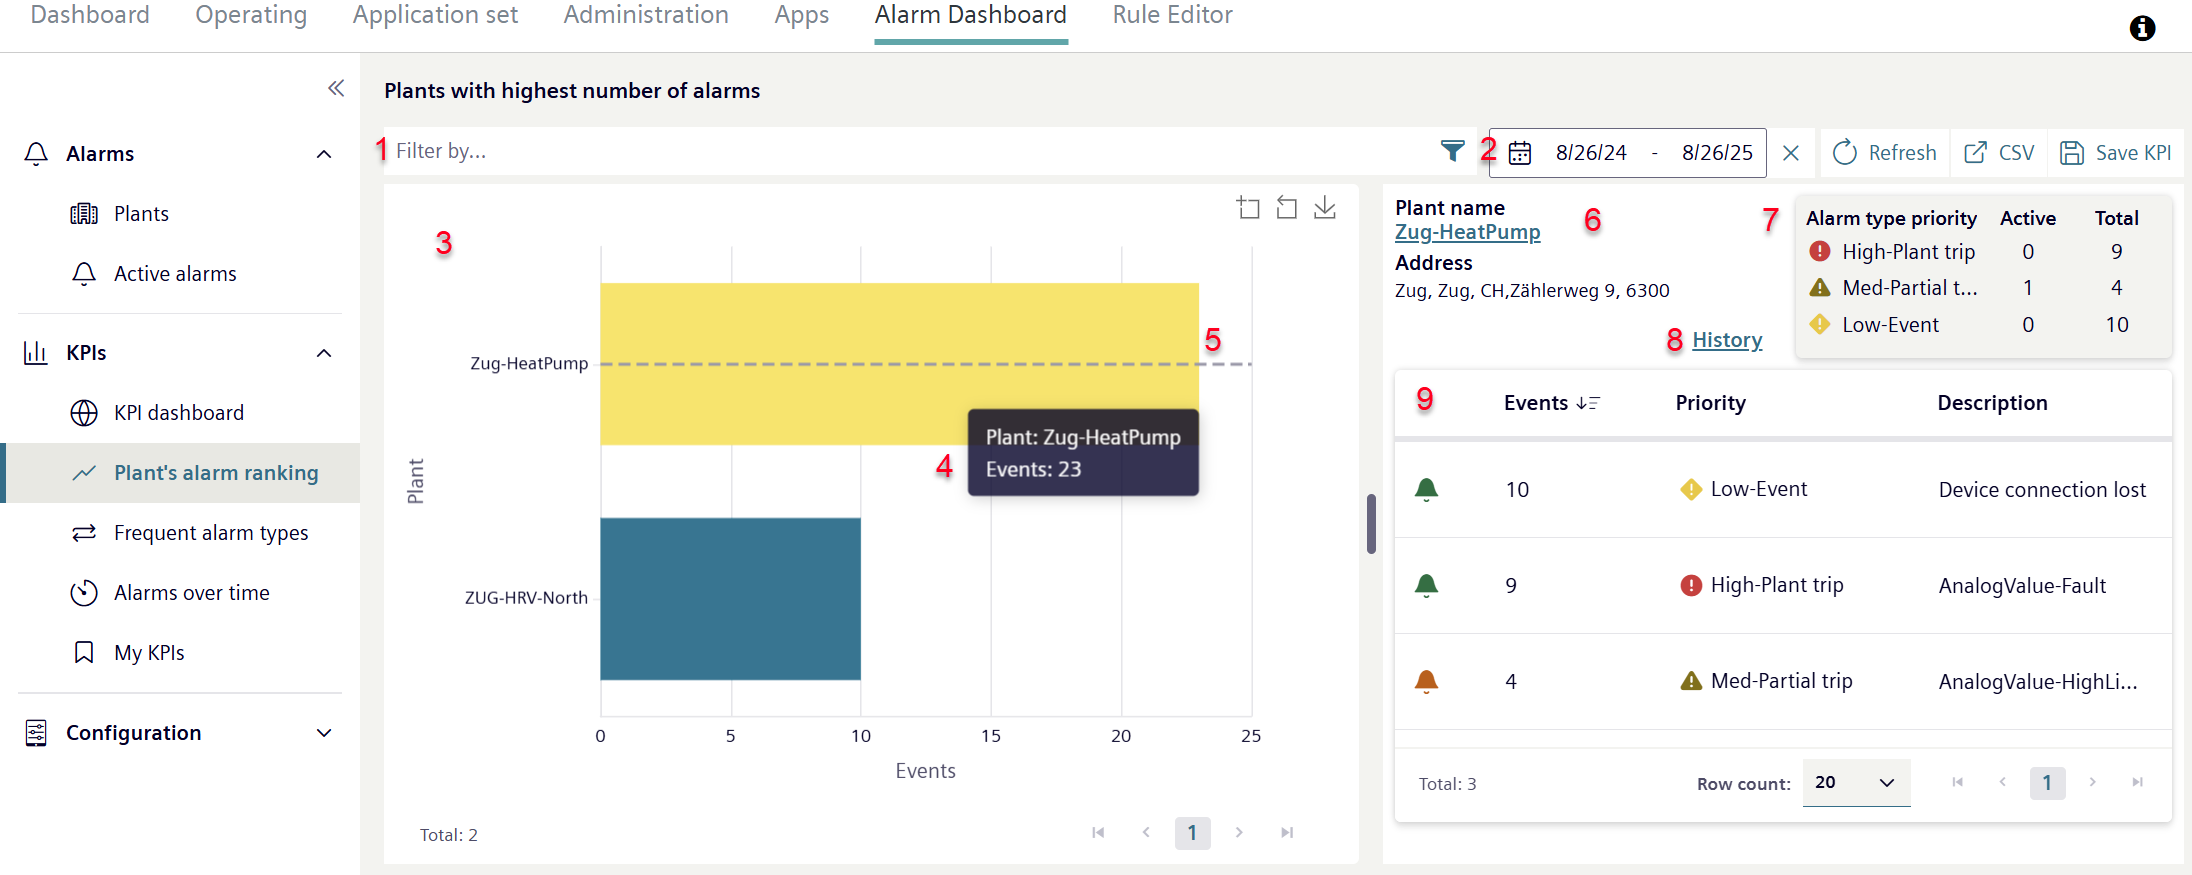Click orange bell icon in Med-Partial trip row
2192x875 pixels.
pyautogui.click(x=1426, y=682)
